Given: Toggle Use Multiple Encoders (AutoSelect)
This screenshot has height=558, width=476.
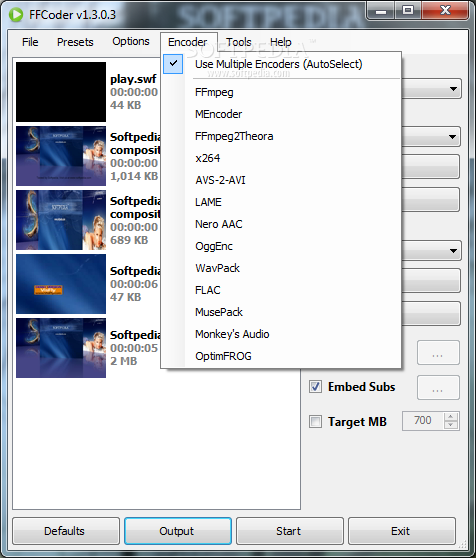Looking at the screenshot, I should (x=281, y=64).
